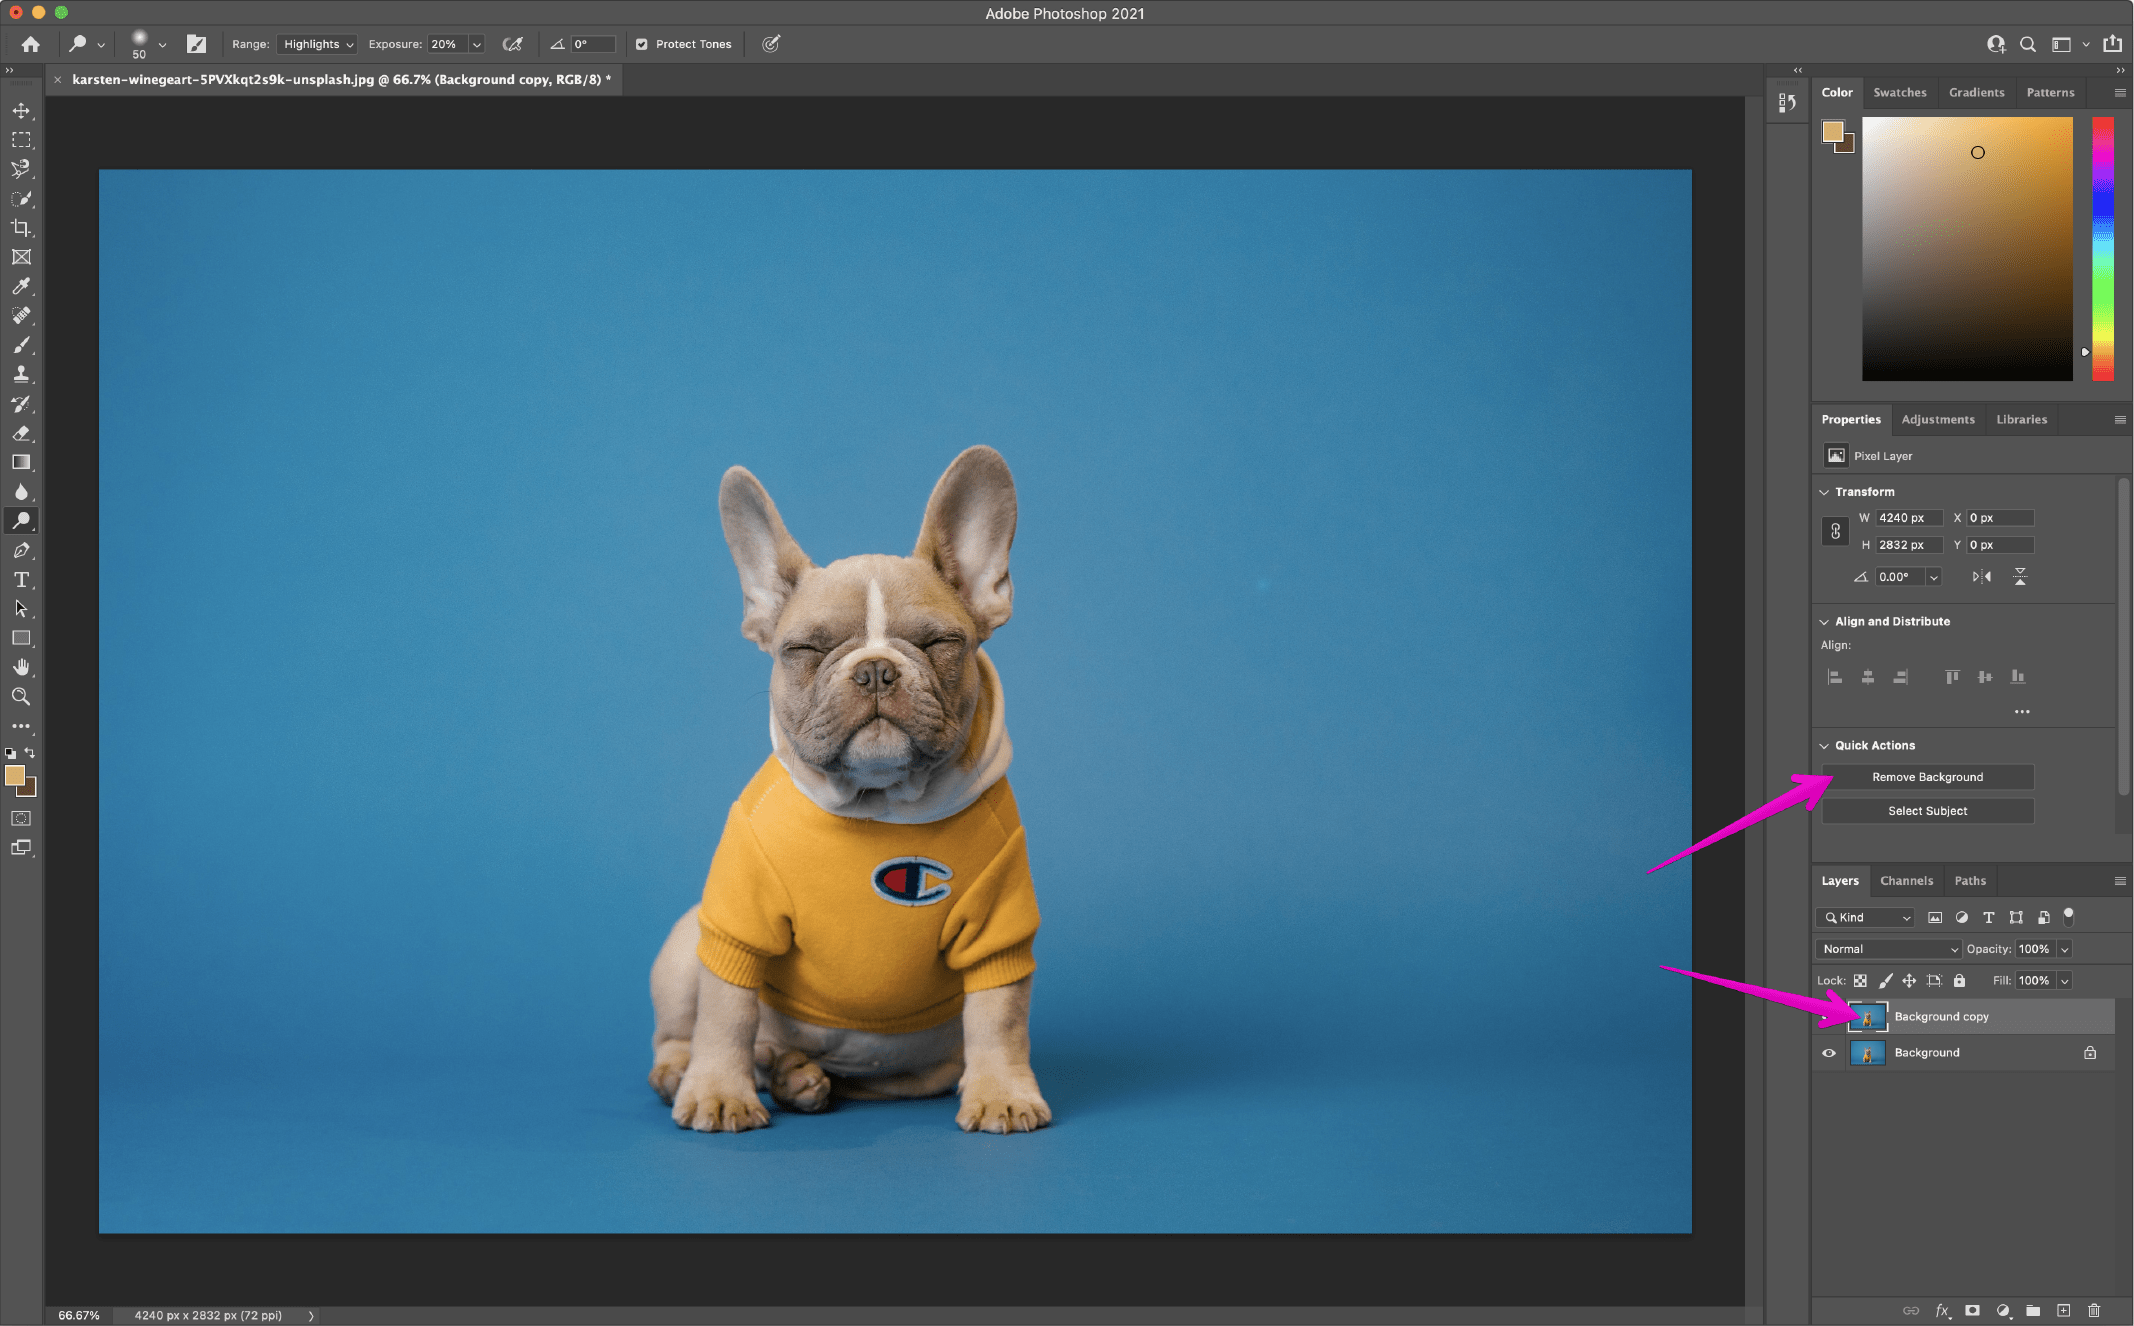This screenshot has height=1326, width=2134.
Task: Click Remove Background quick action button
Action: coord(1928,778)
